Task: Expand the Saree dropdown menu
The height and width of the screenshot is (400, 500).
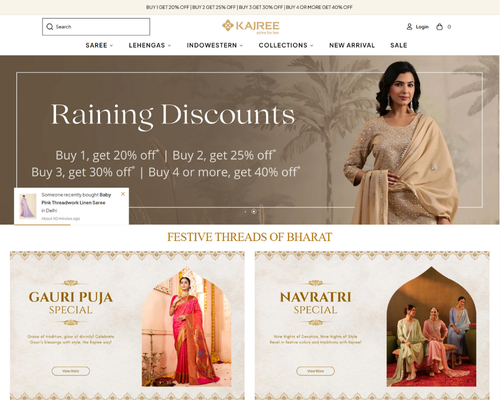Action: click(x=99, y=45)
